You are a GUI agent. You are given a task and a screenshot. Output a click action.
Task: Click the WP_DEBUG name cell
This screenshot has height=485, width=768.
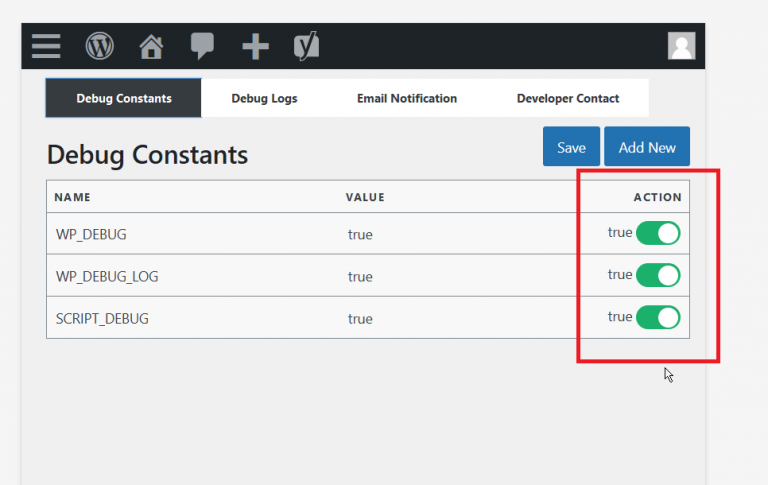(91, 234)
